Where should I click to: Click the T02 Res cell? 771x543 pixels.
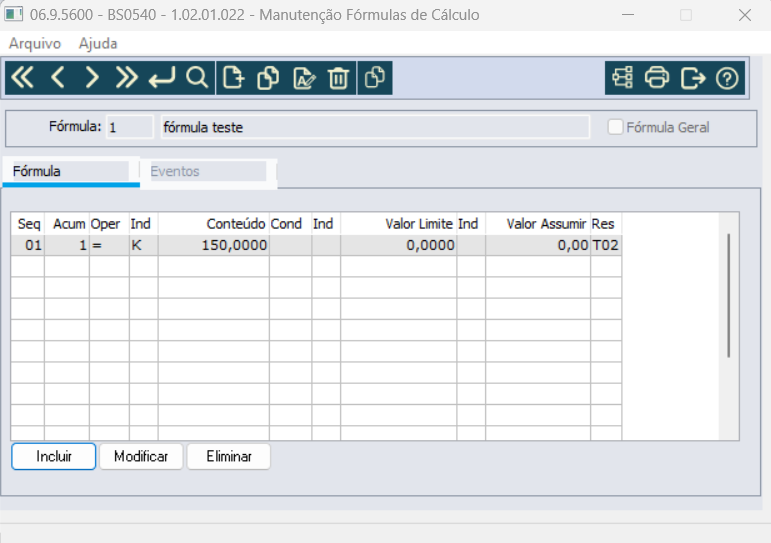click(x=606, y=245)
